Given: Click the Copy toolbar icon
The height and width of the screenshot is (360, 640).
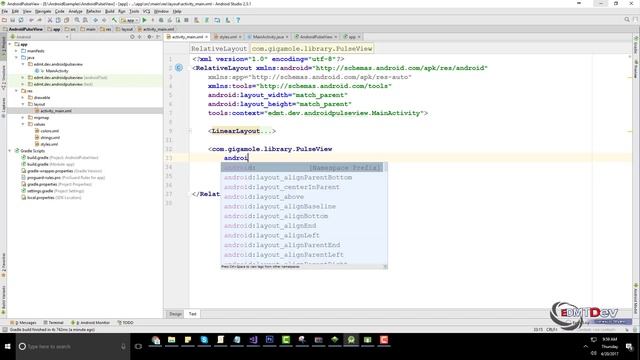Looking at the screenshot, I should point(58,20).
